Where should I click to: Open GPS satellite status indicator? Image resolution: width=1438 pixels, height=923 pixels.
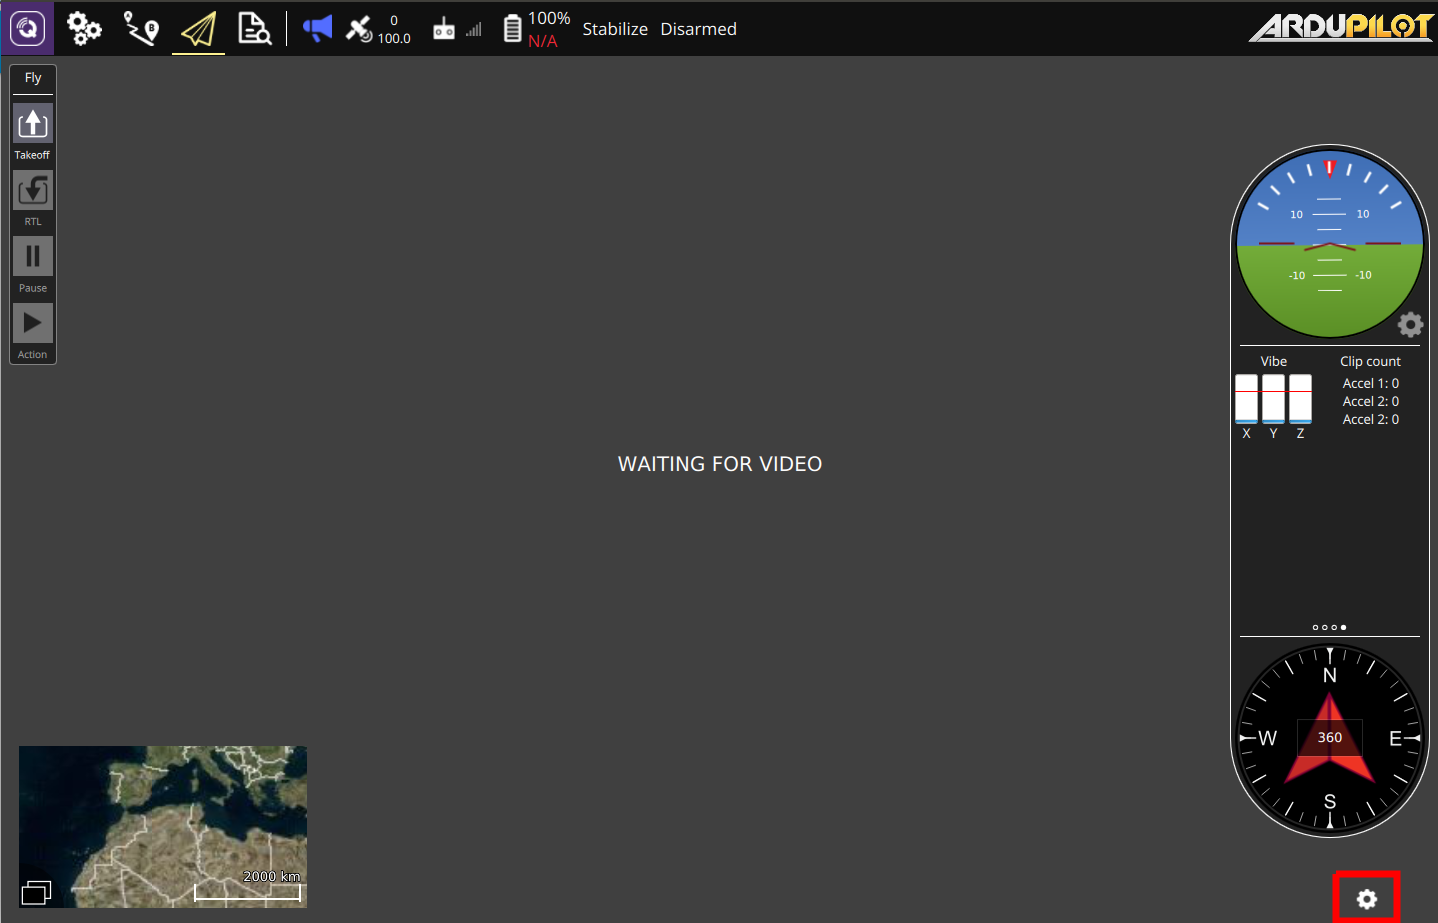(x=378, y=29)
